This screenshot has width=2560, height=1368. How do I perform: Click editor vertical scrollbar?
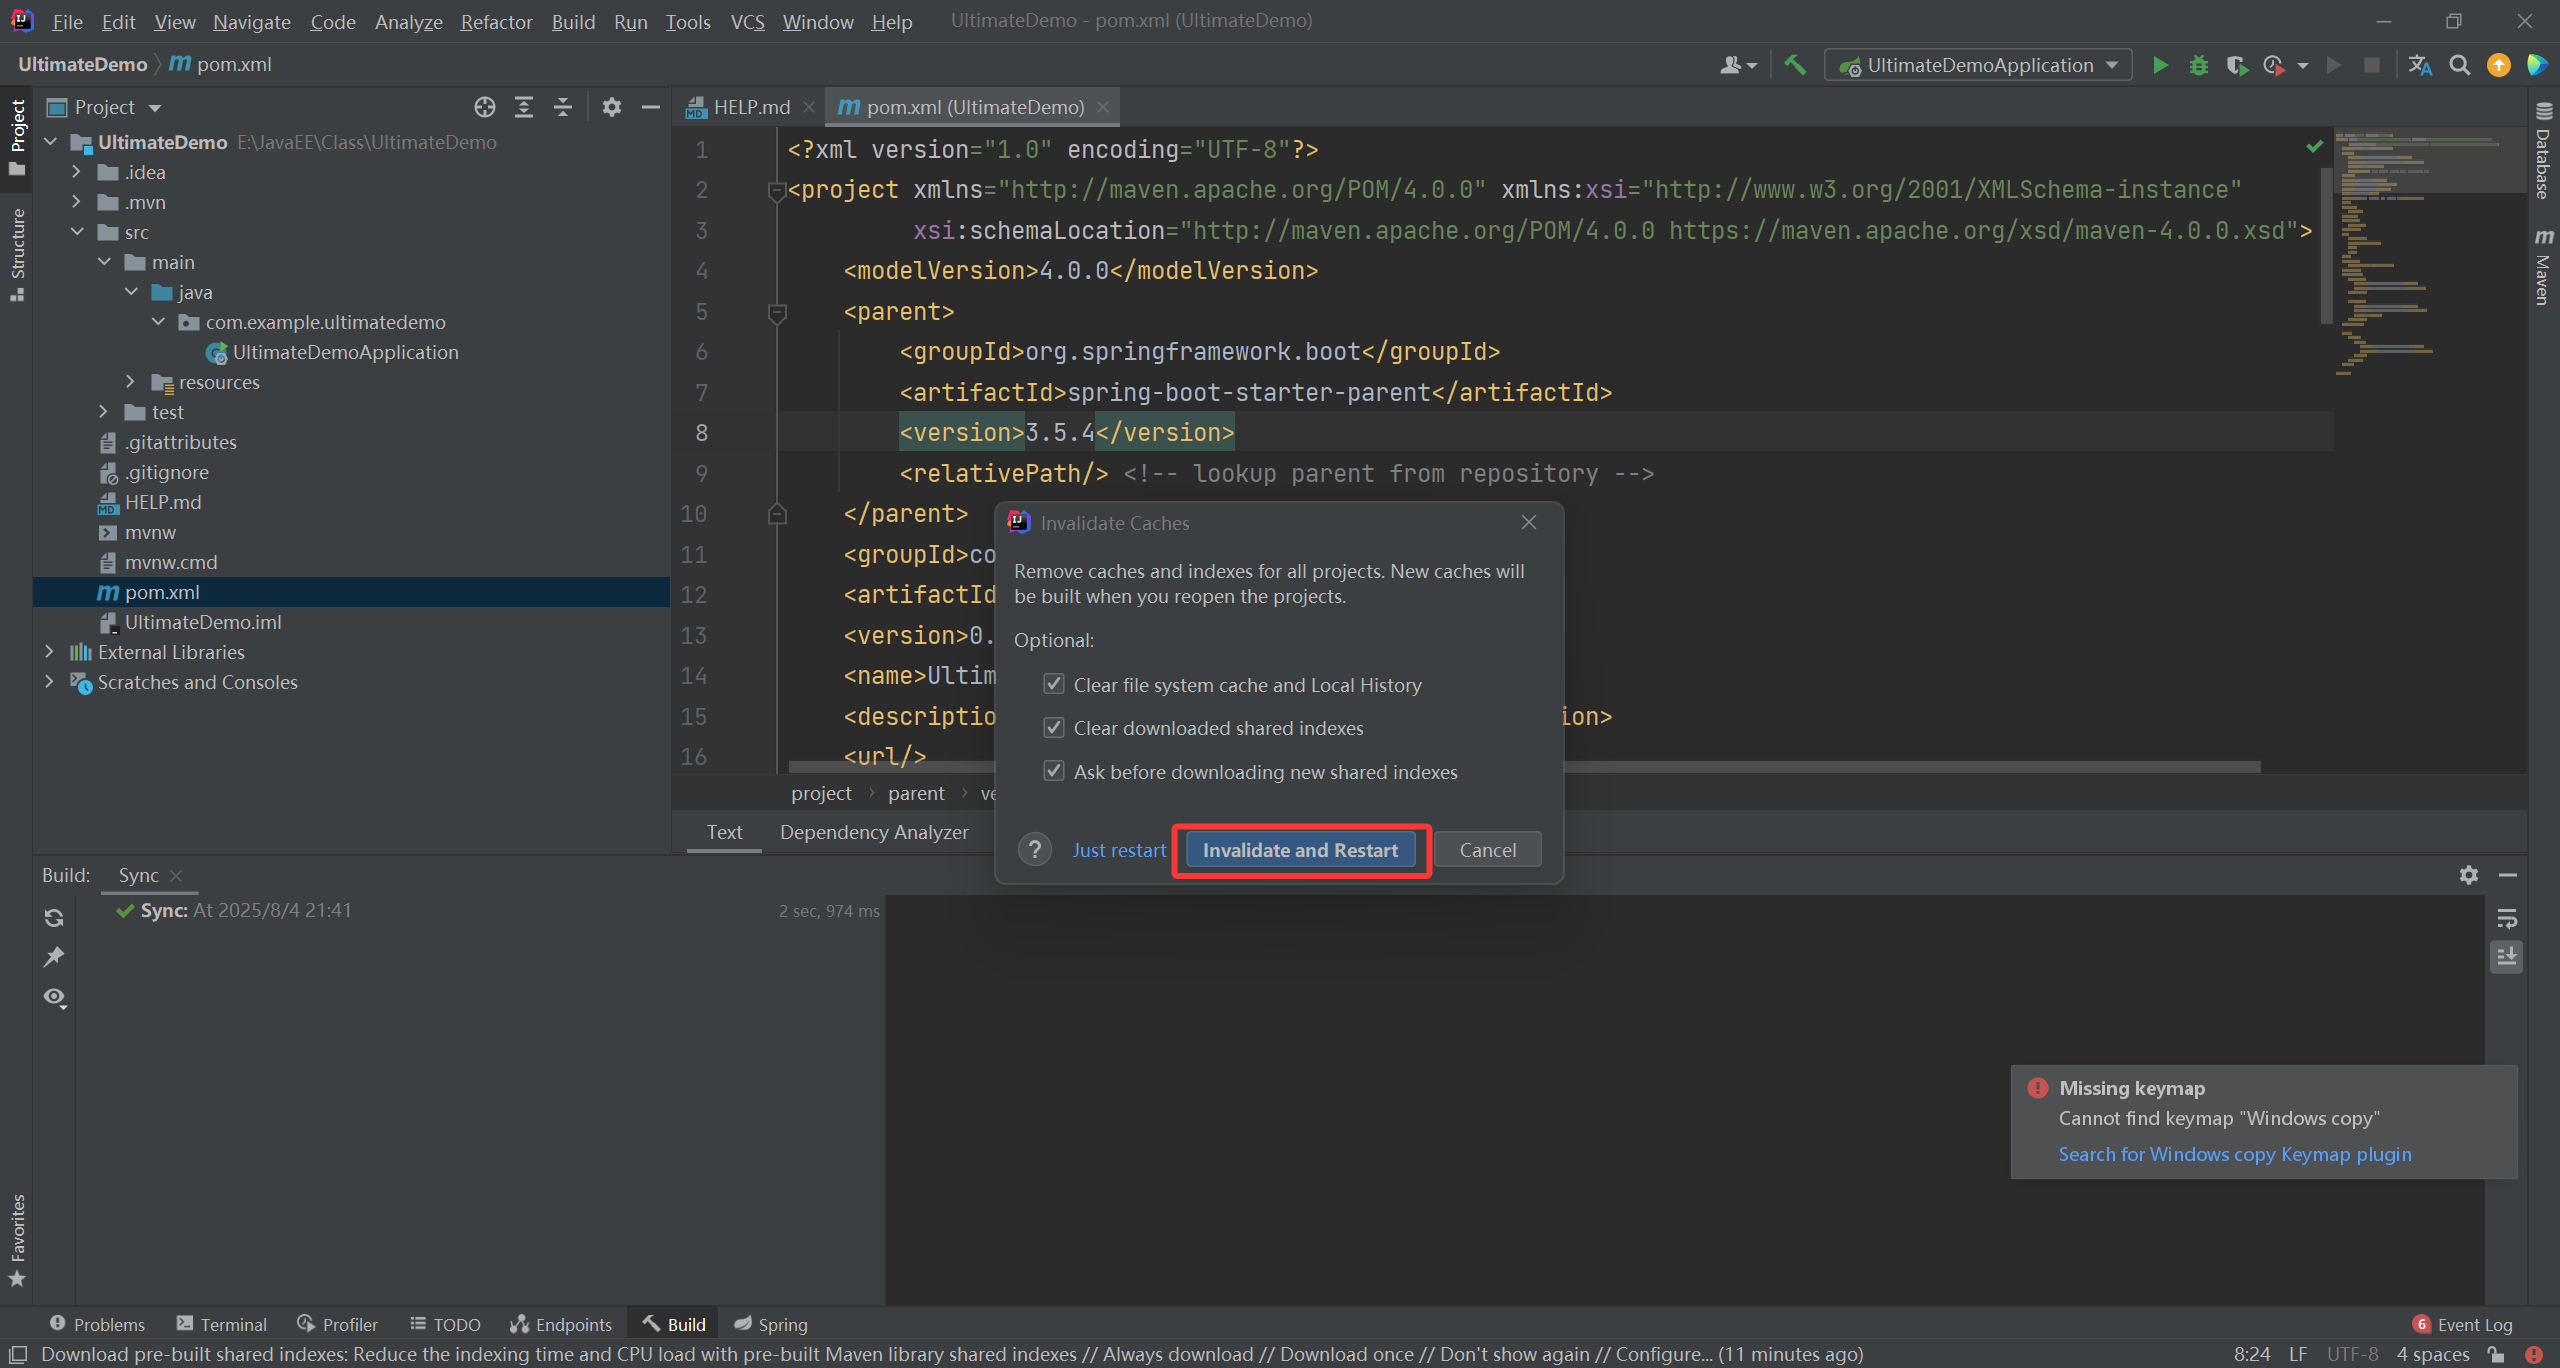(2325, 244)
